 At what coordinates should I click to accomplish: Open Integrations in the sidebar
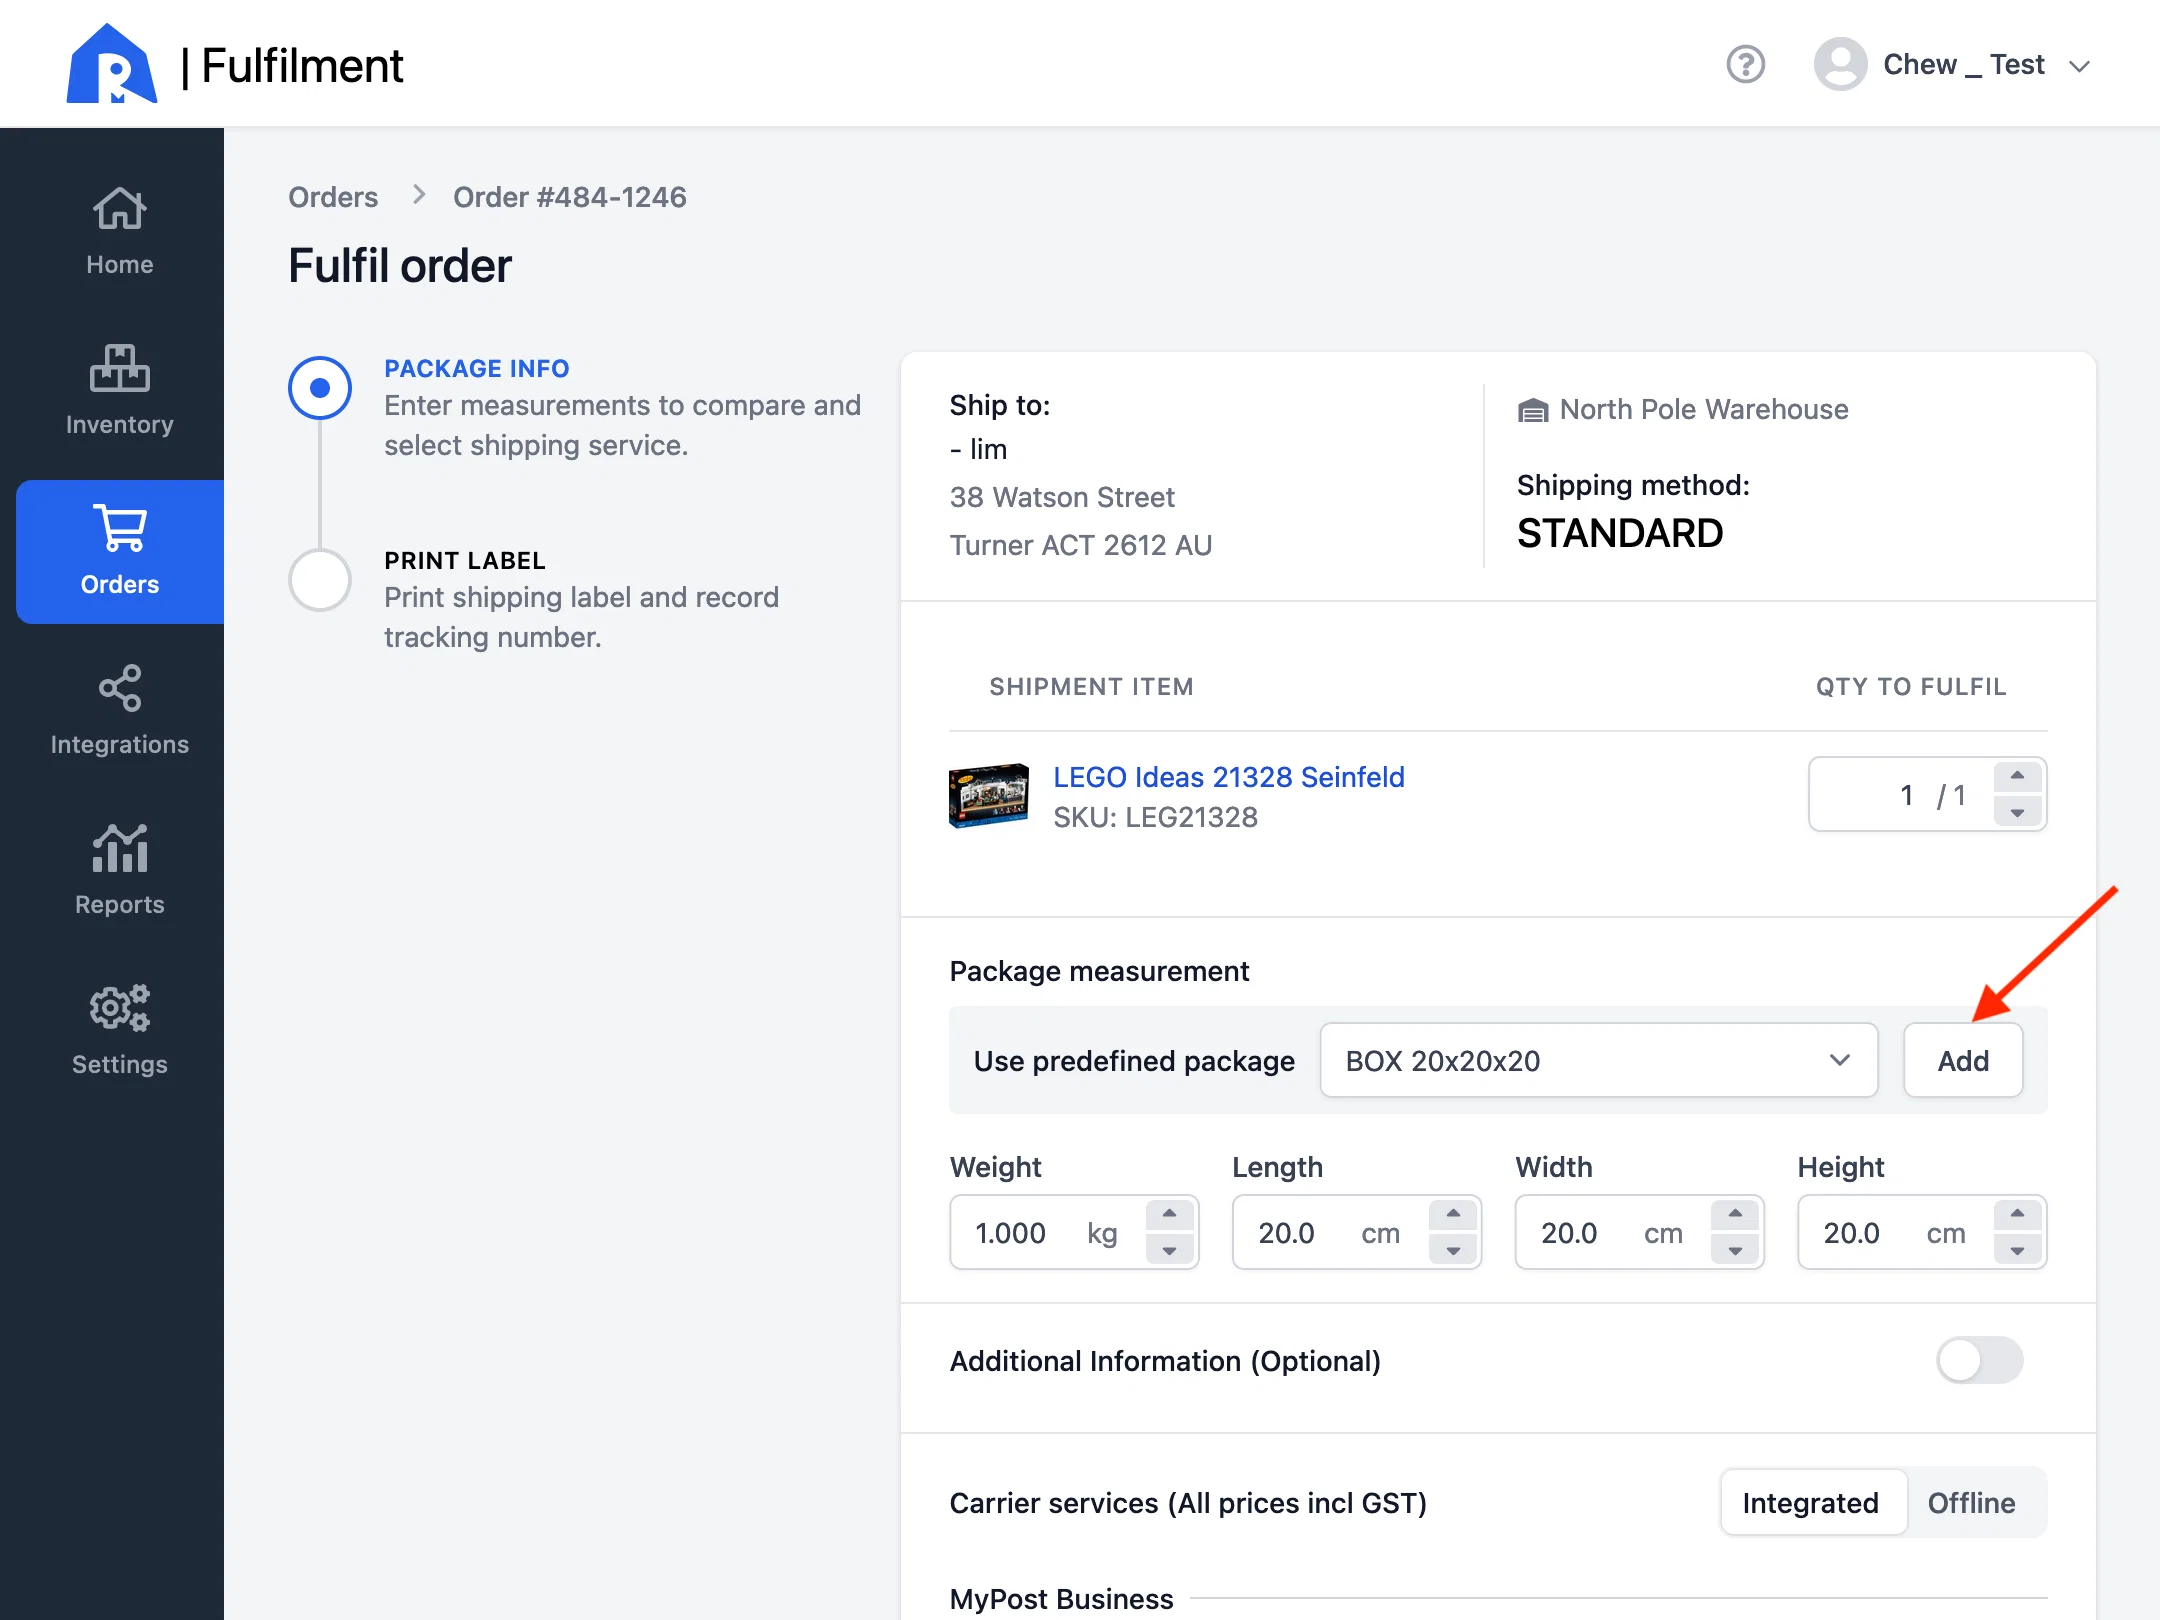point(120,712)
